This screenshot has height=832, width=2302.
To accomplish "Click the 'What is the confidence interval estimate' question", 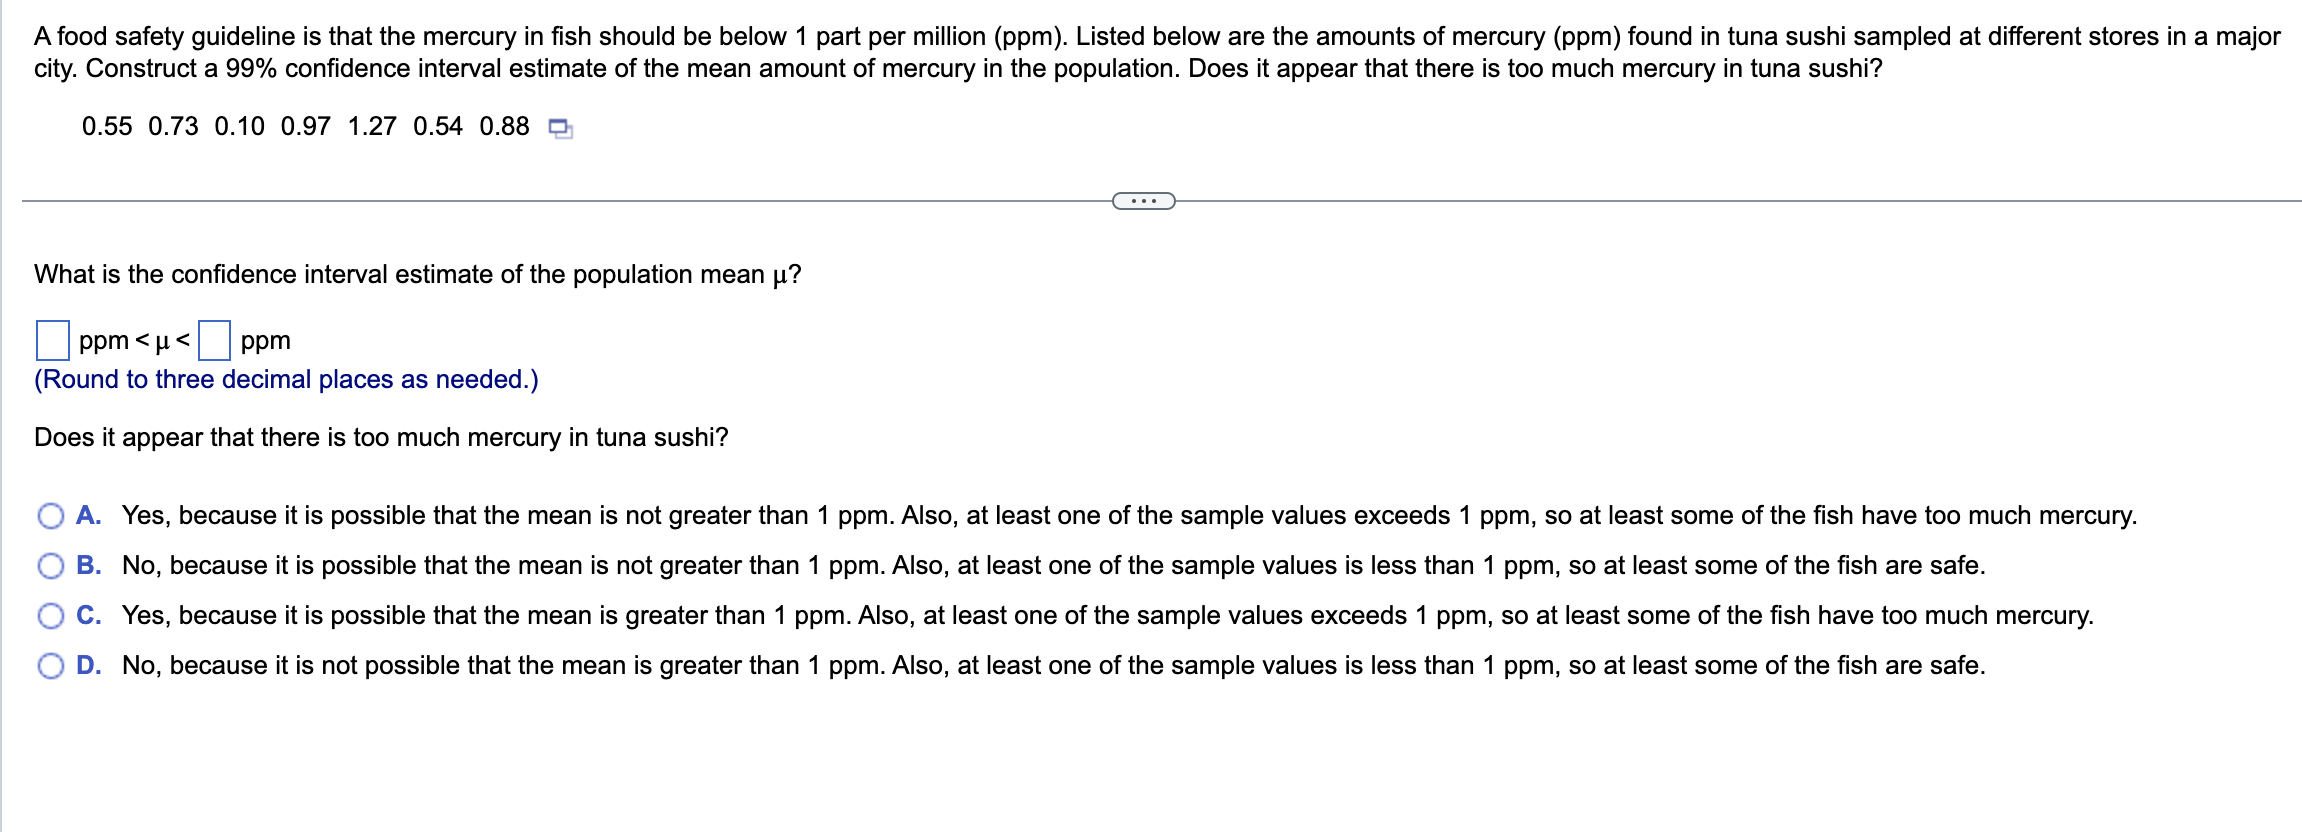I will tap(418, 275).
